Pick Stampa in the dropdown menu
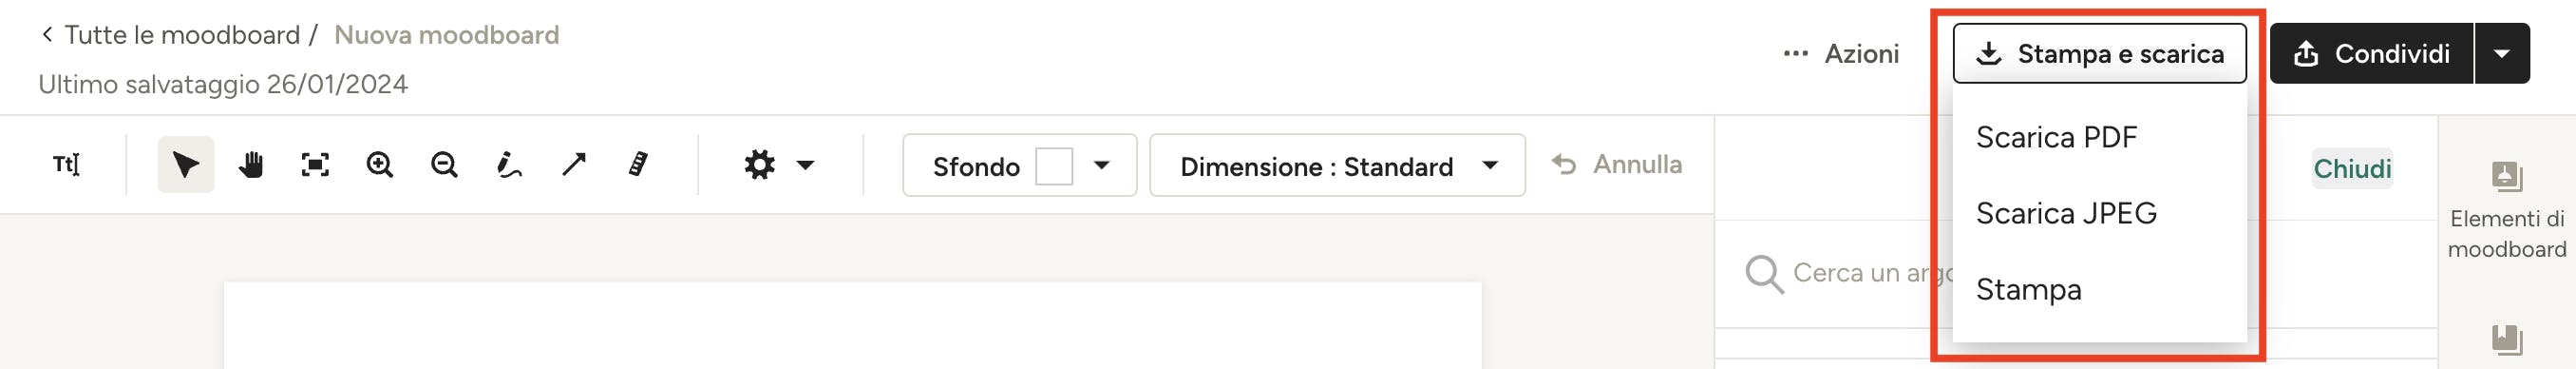The width and height of the screenshot is (2576, 369). pyautogui.click(x=2029, y=289)
